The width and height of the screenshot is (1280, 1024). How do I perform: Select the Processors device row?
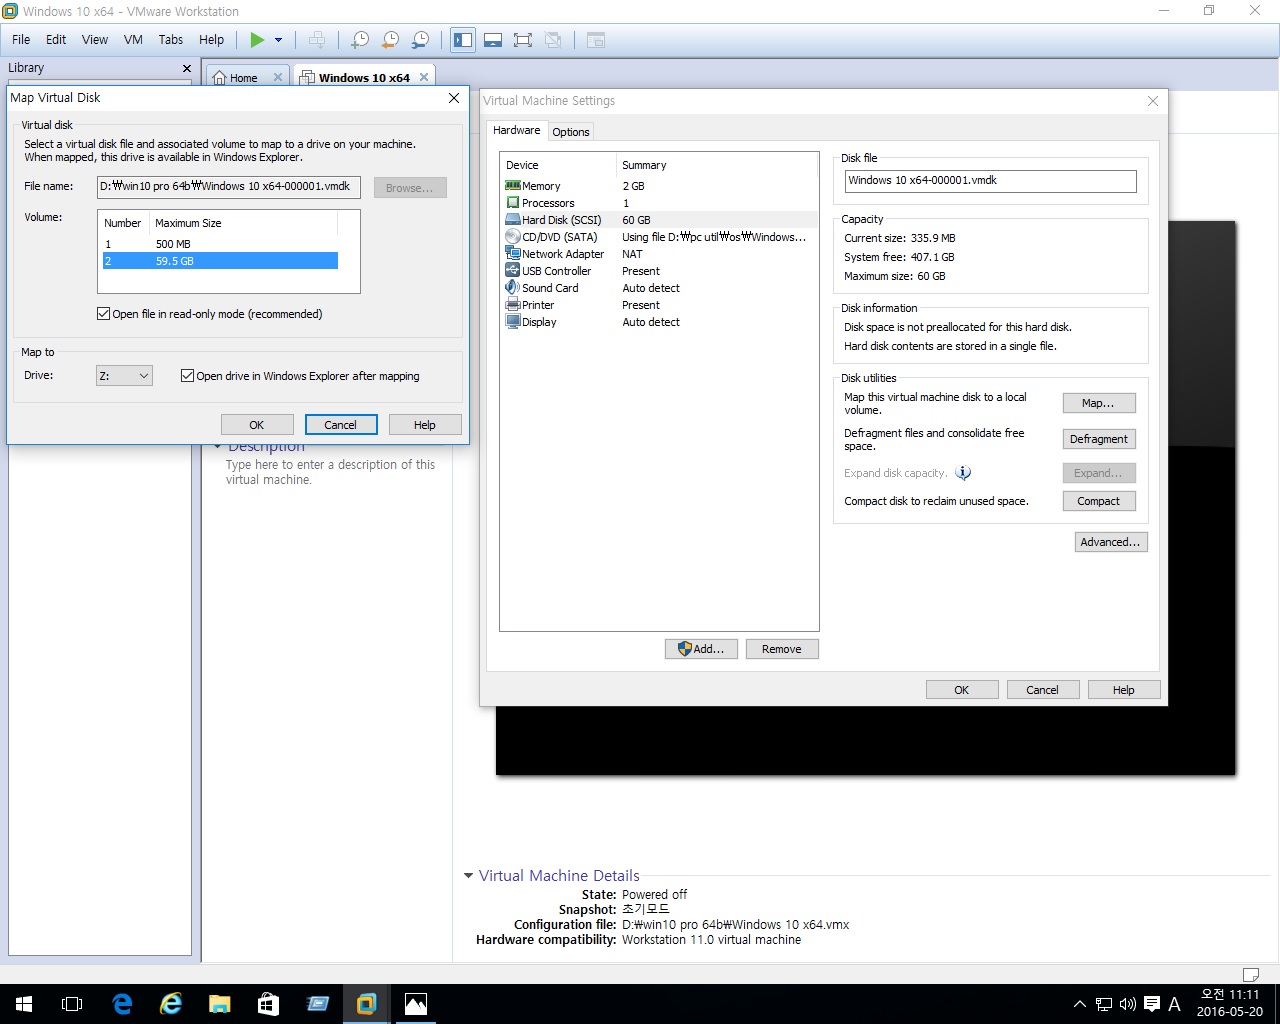pos(659,203)
